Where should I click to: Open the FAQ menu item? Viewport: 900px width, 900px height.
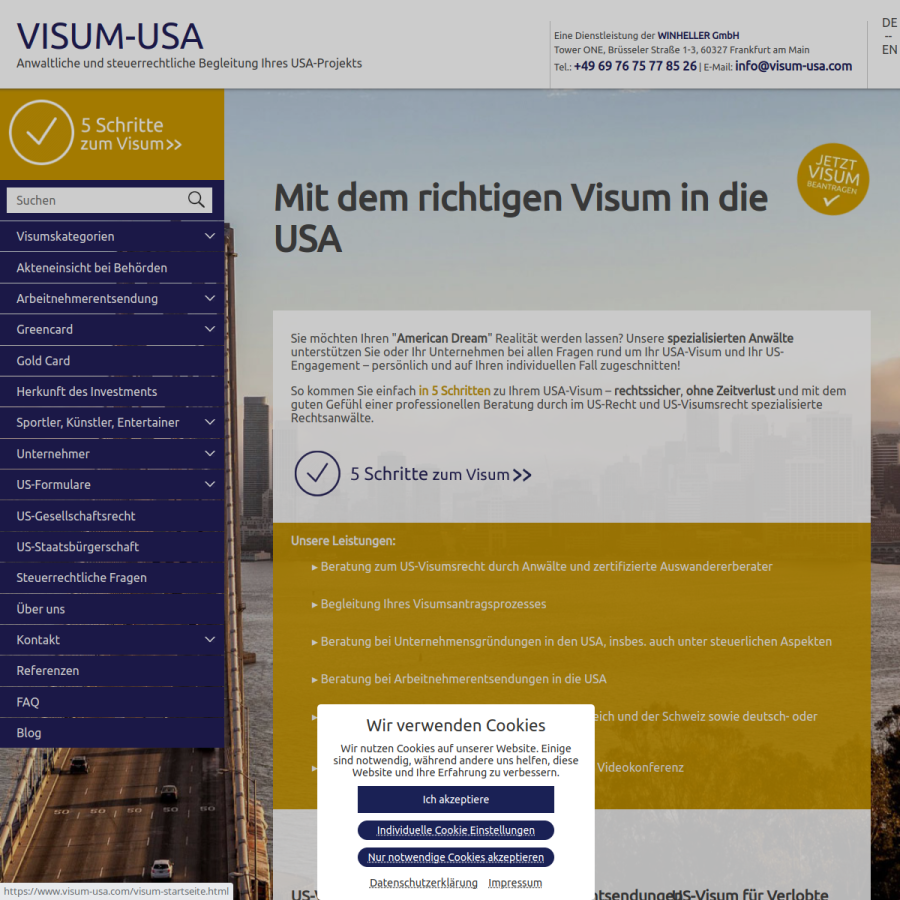[112, 702]
